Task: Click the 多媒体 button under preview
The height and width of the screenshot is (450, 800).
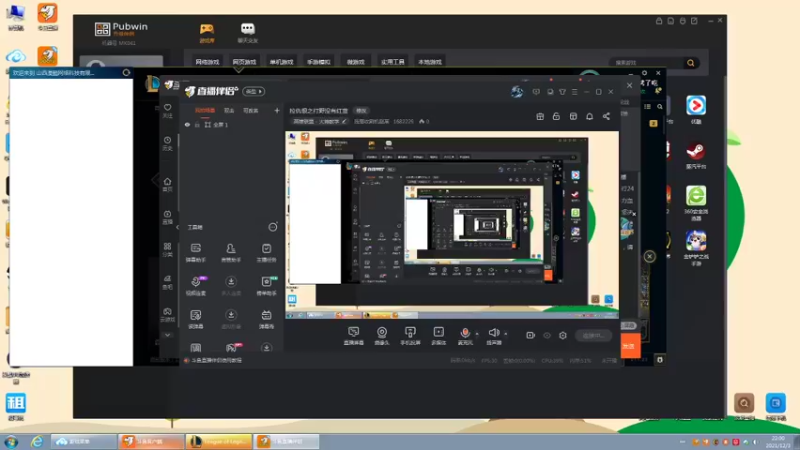Action: tap(439, 336)
